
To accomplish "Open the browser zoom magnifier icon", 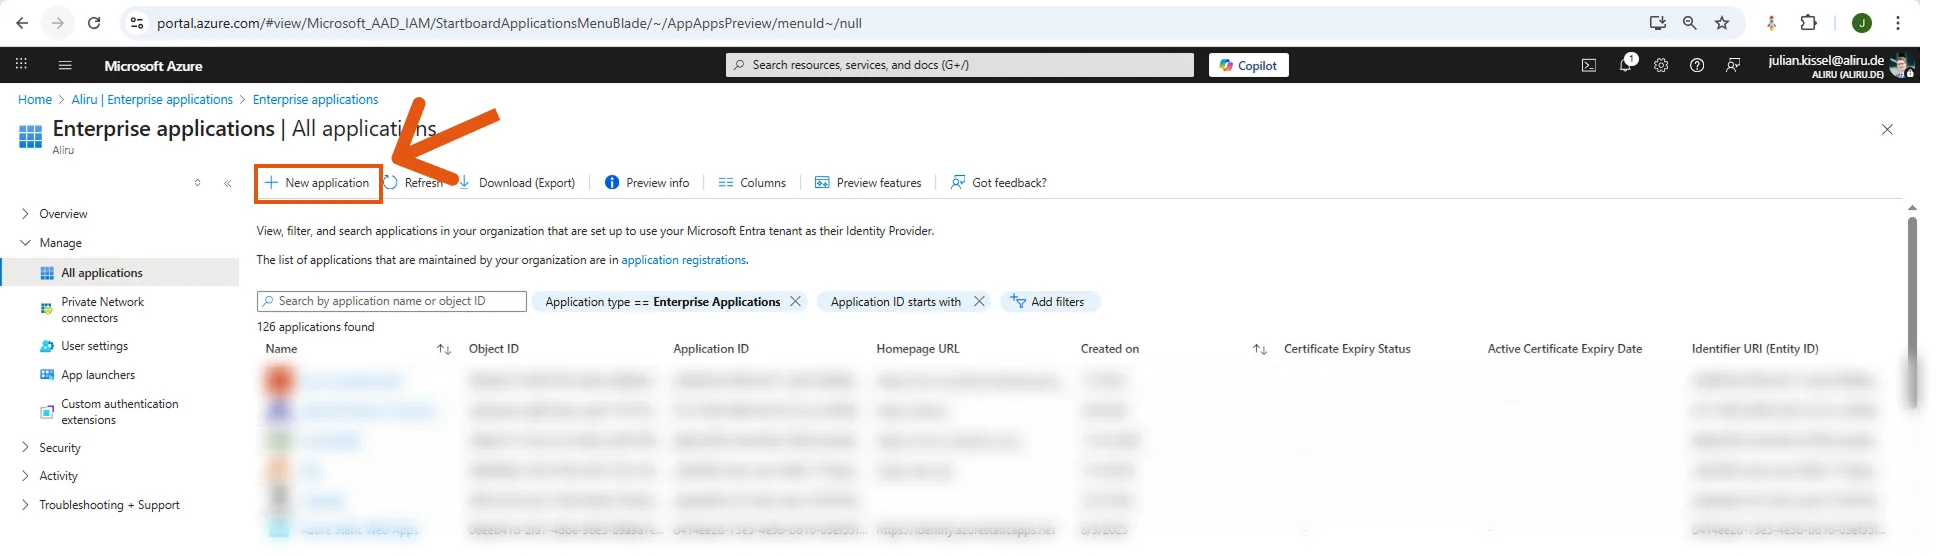I will (1689, 23).
